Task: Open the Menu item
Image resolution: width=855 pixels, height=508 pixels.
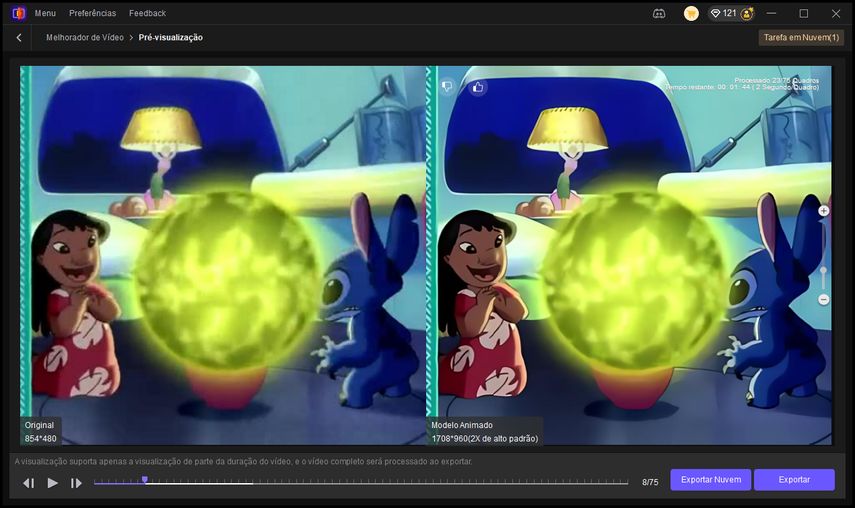Action: click(x=45, y=13)
